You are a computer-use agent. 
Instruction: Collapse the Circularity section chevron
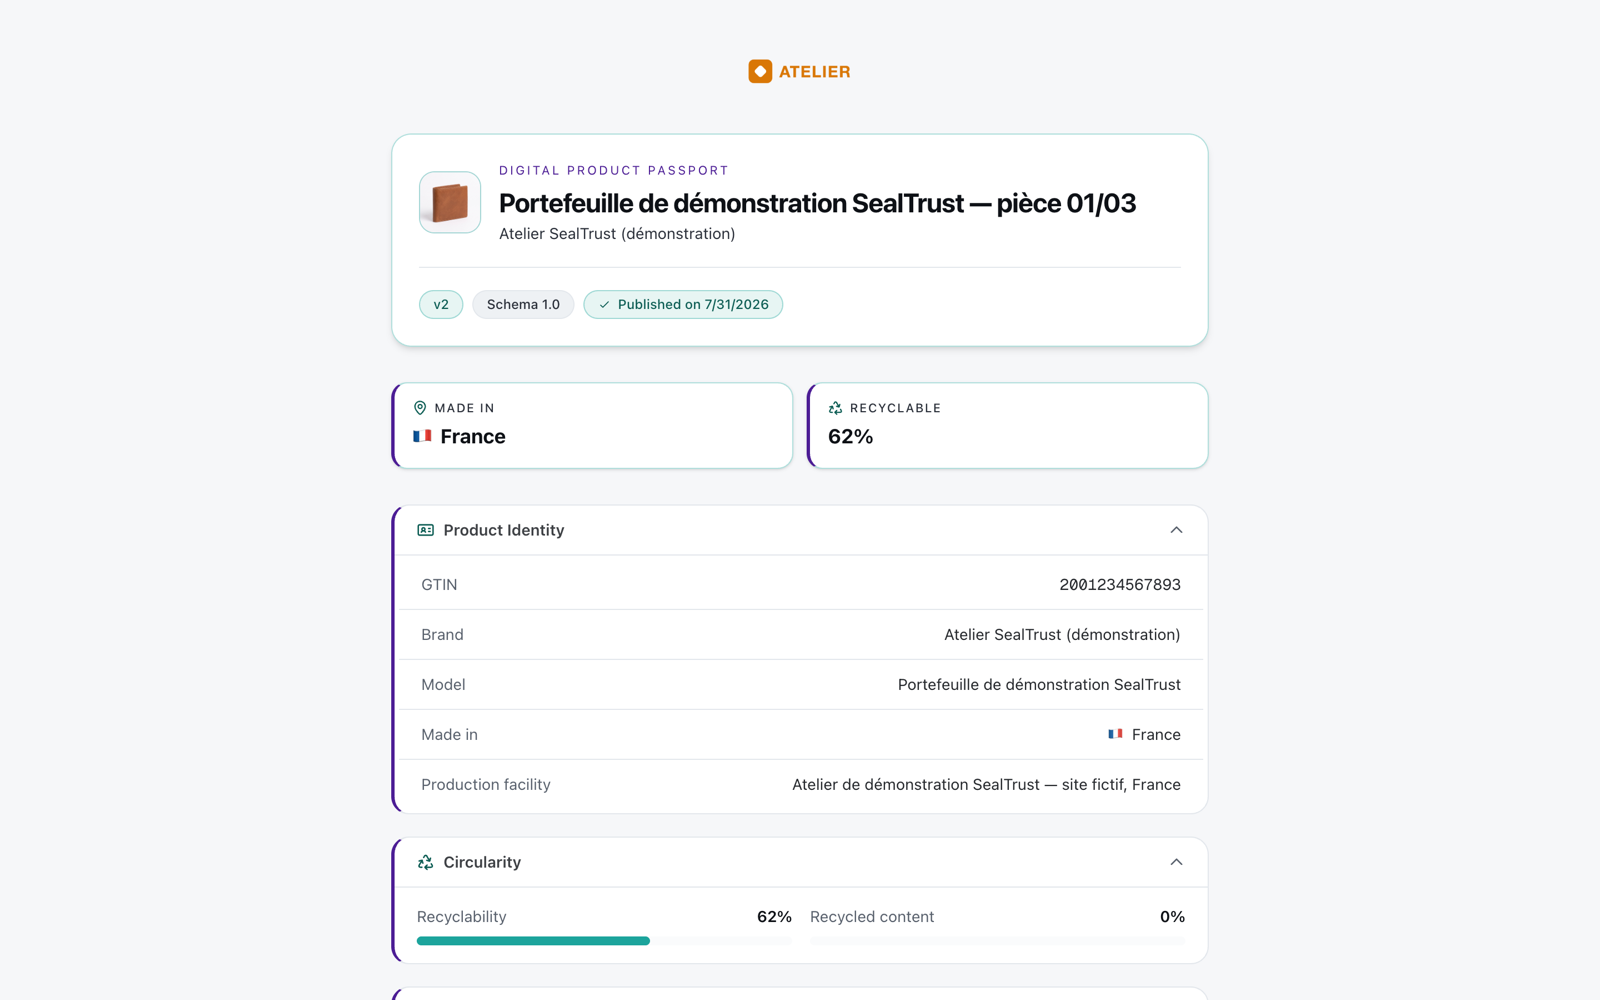(x=1176, y=862)
